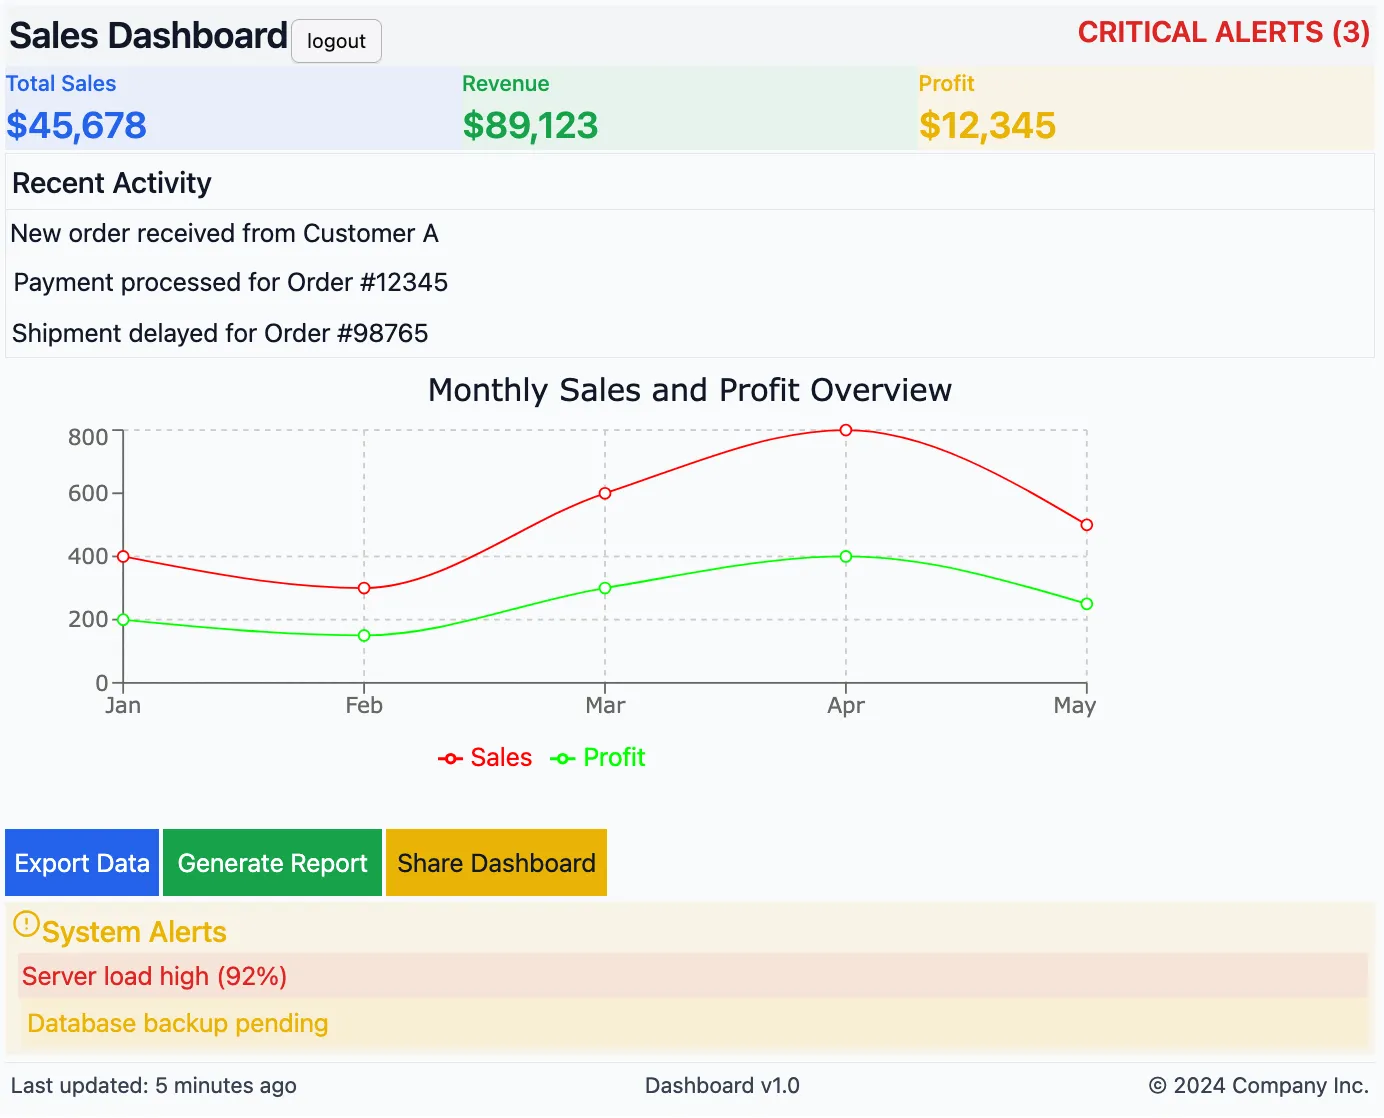Select the Total Sales card value $45,678
This screenshot has width=1384, height=1118.
pyautogui.click(x=77, y=125)
